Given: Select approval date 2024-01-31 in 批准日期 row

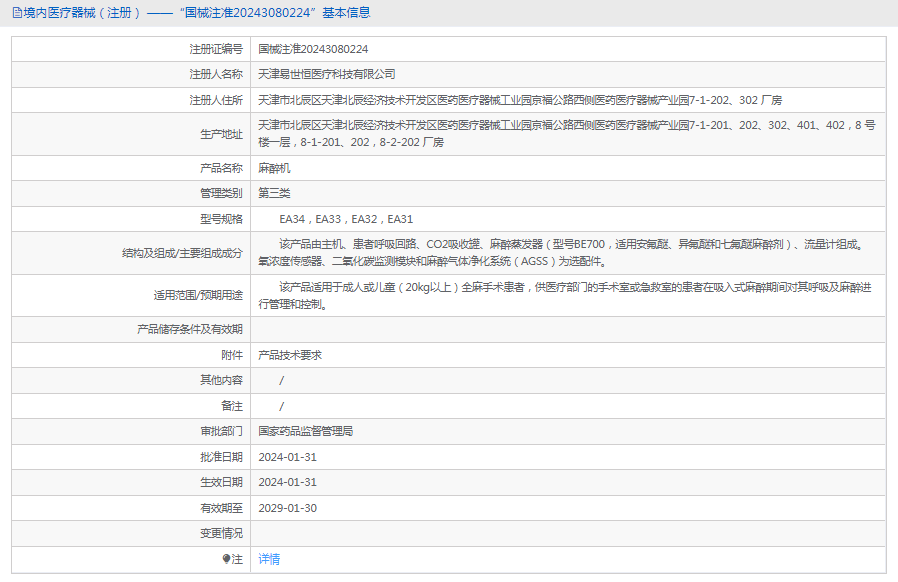Looking at the screenshot, I should [x=287, y=457].
